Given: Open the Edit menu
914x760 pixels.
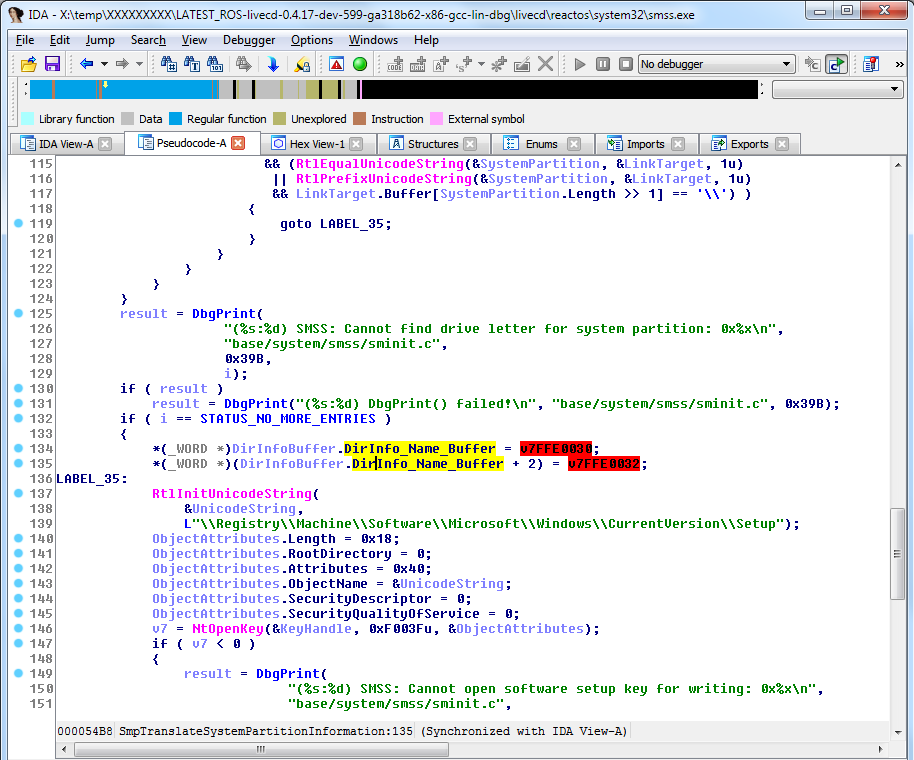Looking at the screenshot, I should pos(59,40).
